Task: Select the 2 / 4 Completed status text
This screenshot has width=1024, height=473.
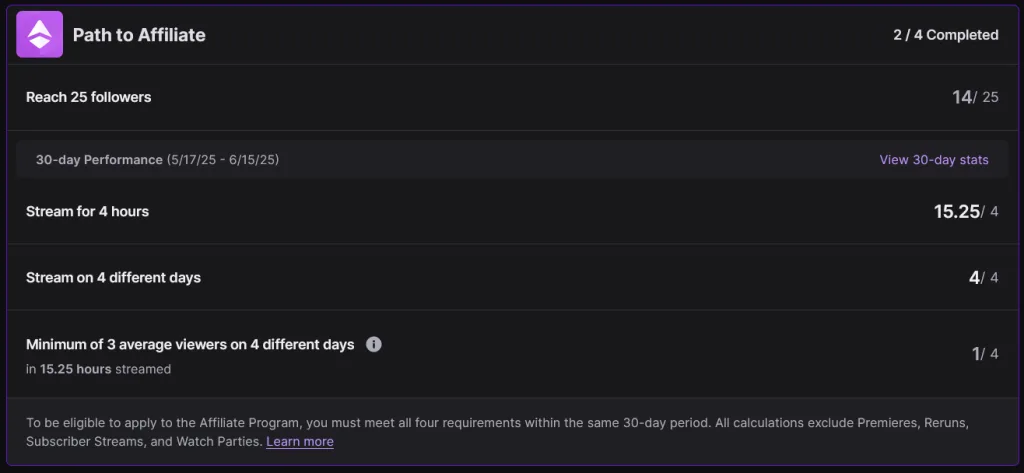Action: [x=946, y=35]
